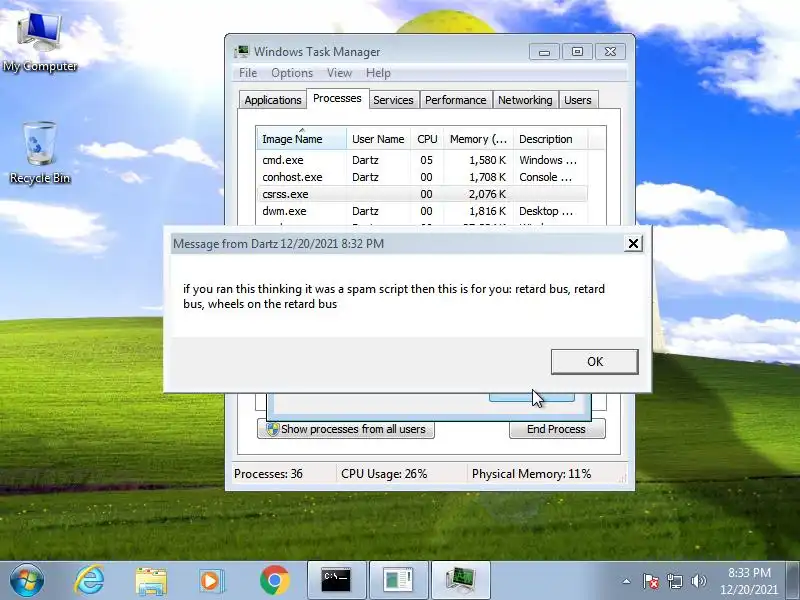This screenshot has width=800, height=600.
Task: Click the Task Manager title bar icon
Action: click(x=242, y=52)
